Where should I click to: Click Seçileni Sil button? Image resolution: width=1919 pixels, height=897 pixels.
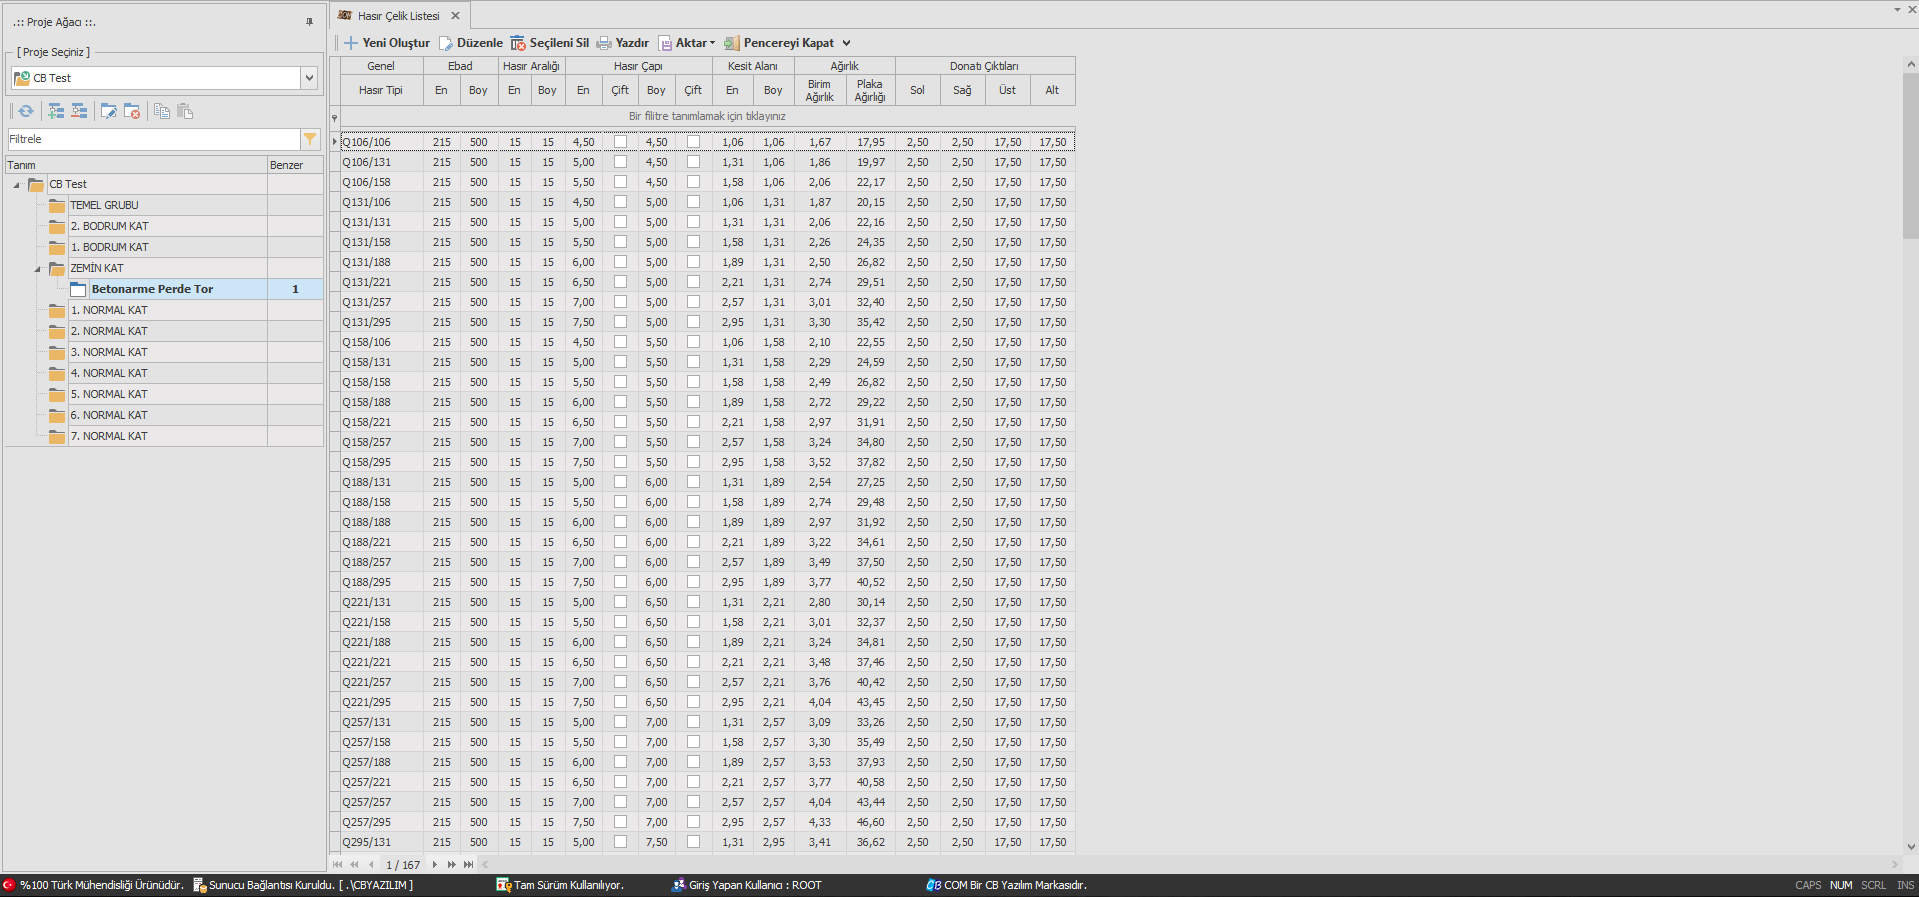pyautogui.click(x=550, y=43)
